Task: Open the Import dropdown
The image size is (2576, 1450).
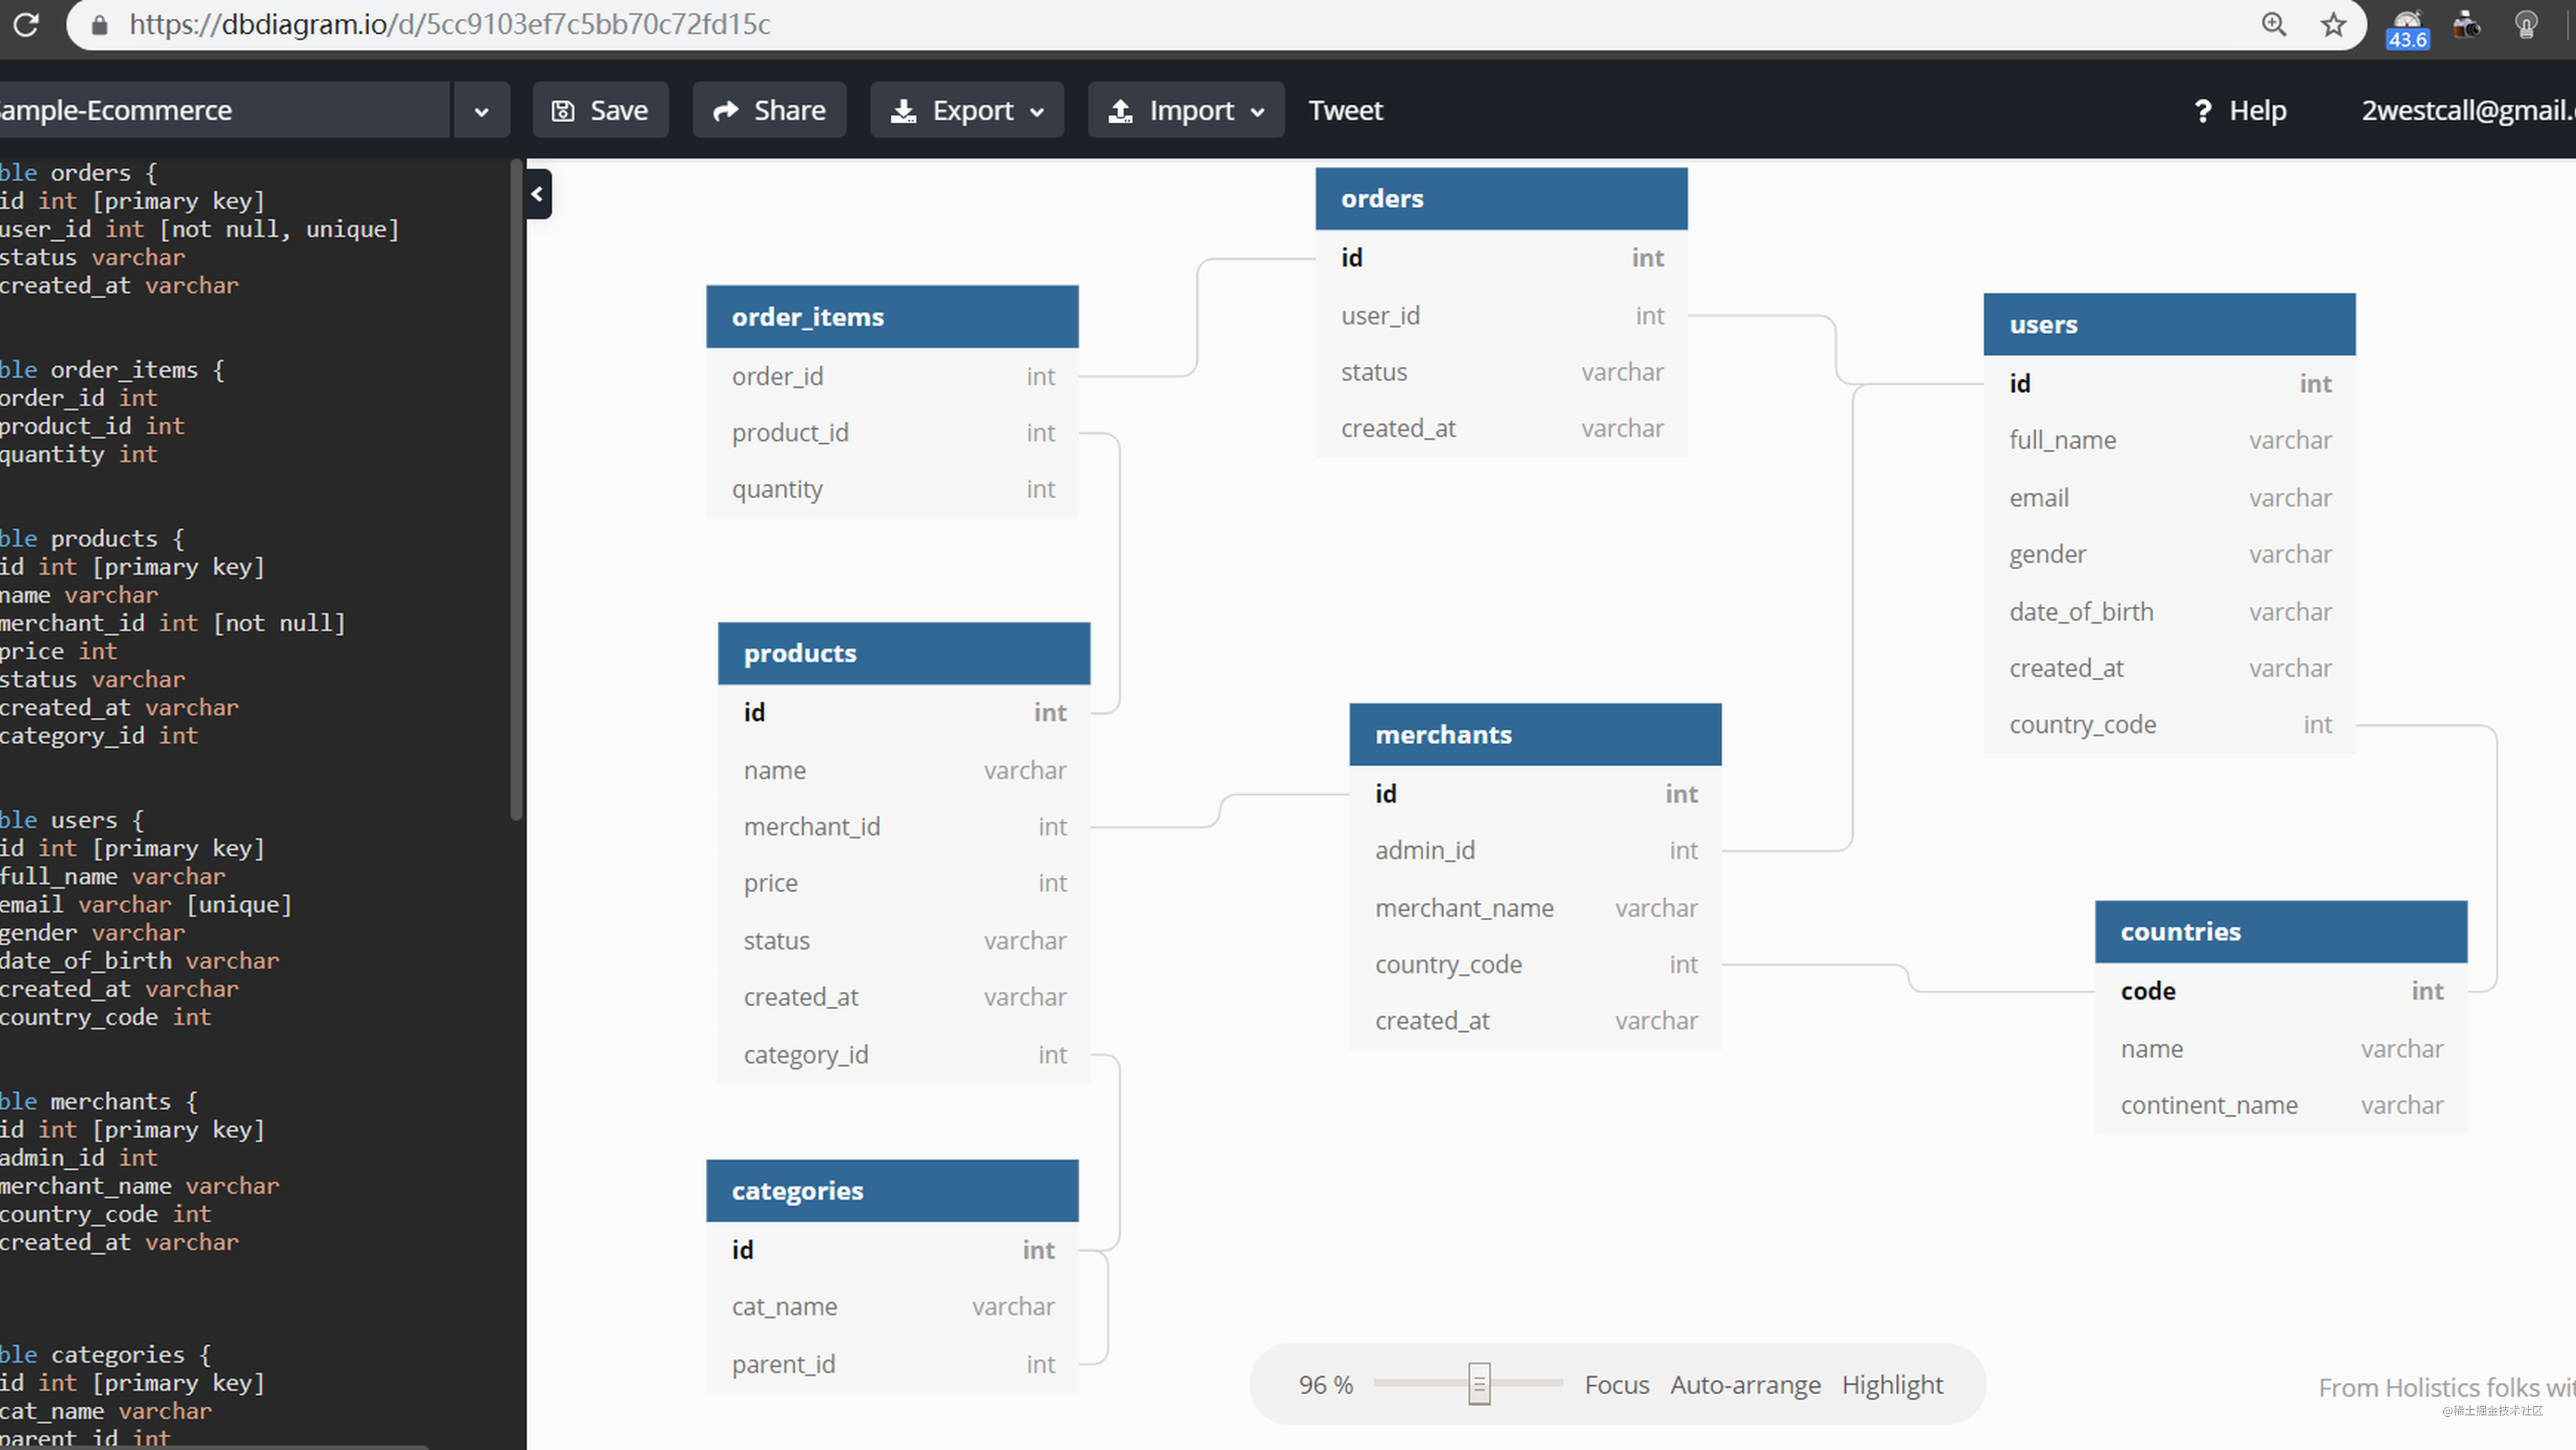Action: (x=1185, y=110)
